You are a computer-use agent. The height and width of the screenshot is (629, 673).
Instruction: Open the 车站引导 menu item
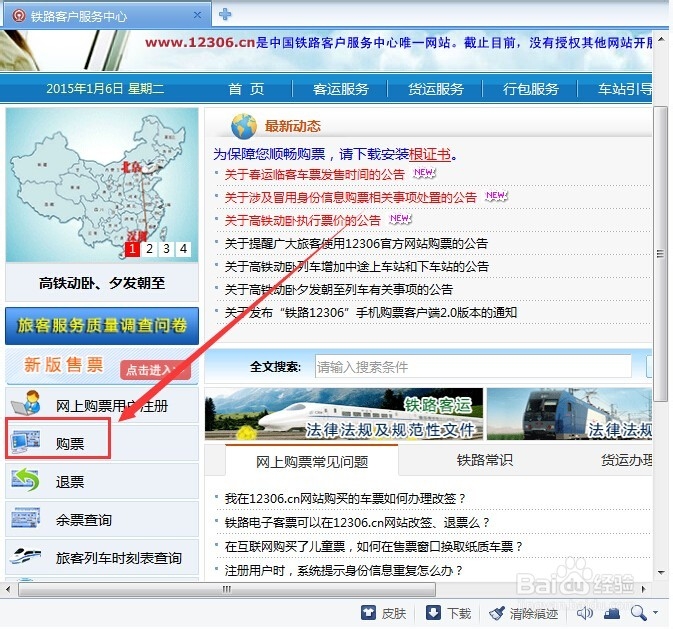click(x=625, y=89)
